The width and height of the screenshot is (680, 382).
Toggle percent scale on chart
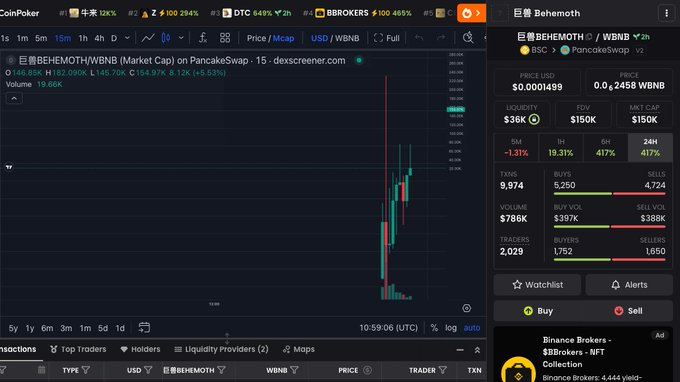pyautogui.click(x=434, y=328)
